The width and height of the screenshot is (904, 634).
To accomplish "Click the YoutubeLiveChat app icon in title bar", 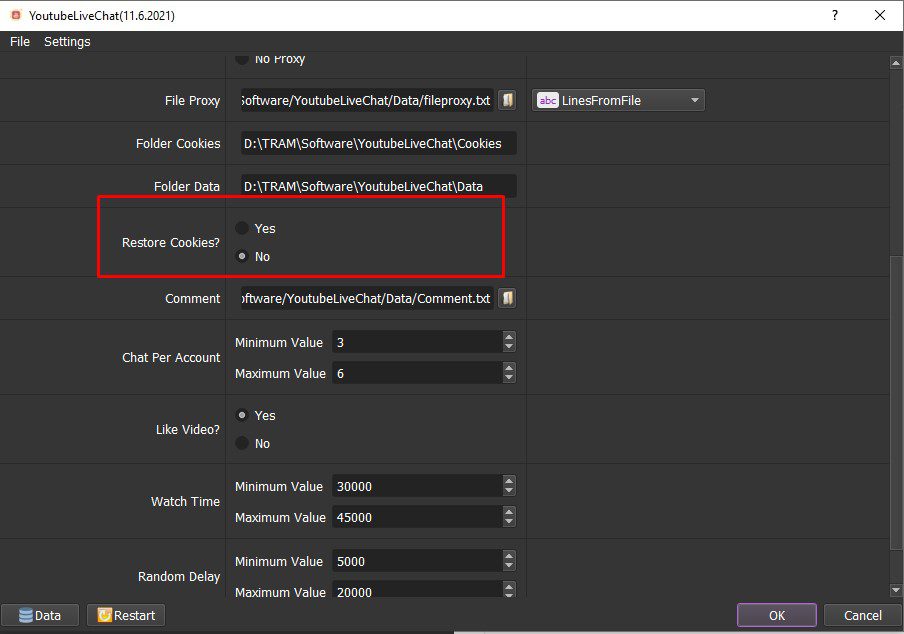I will coord(16,16).
